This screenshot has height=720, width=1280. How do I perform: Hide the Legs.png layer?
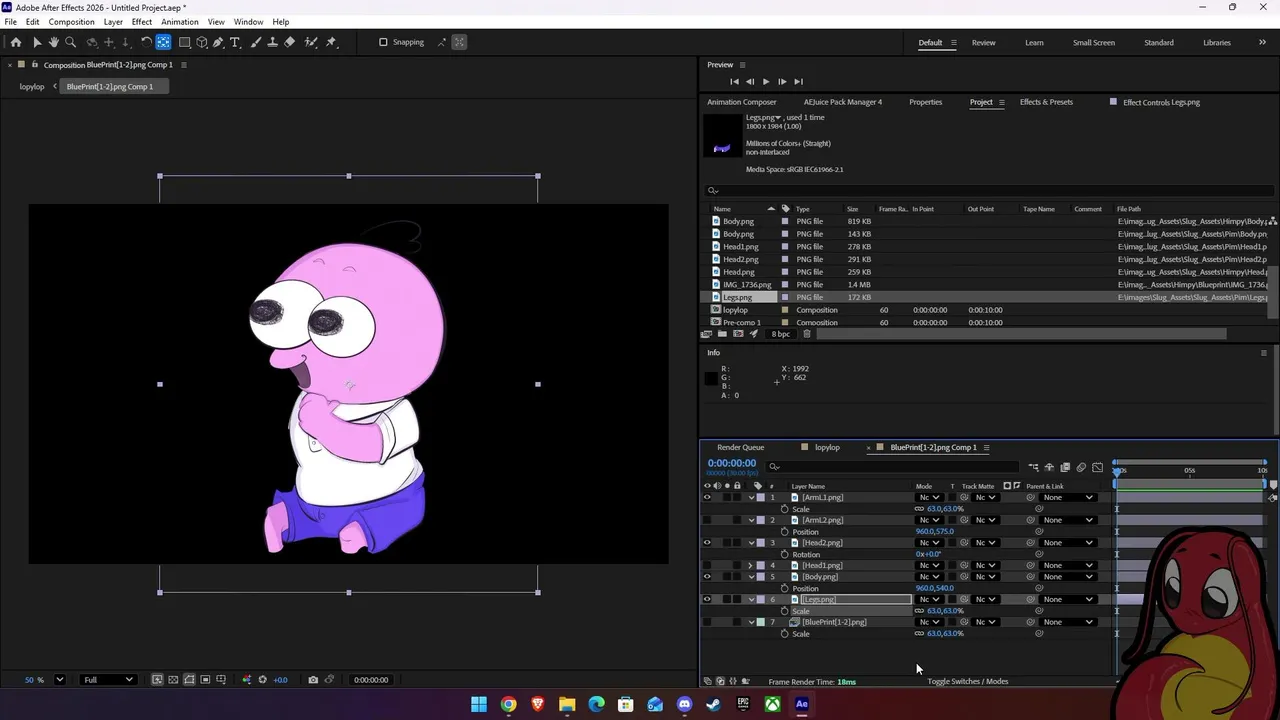pyautogui.click(x=707, y=599)
